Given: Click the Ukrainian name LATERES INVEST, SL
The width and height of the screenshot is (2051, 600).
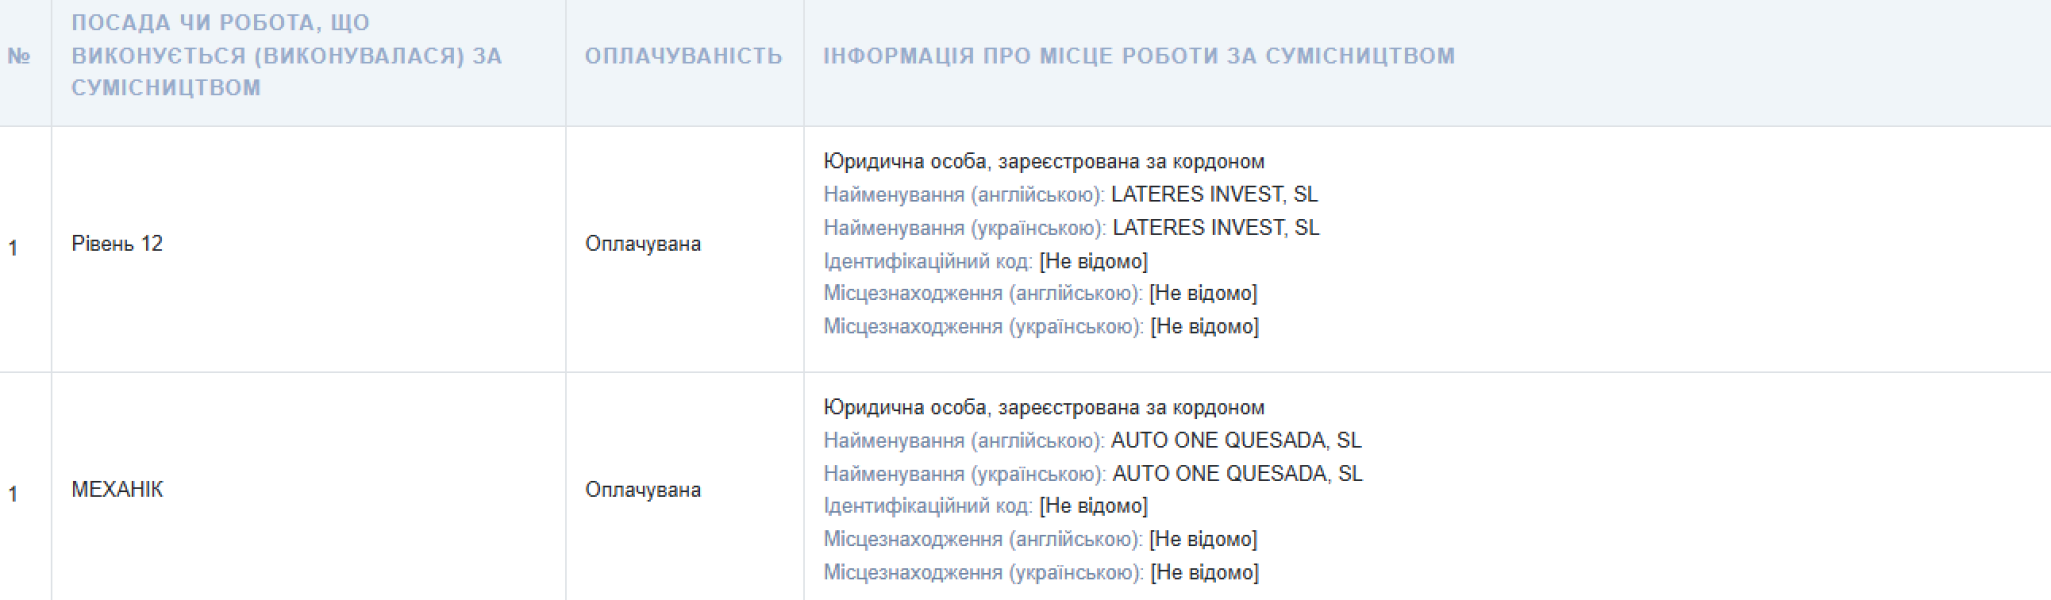Looking at the screenshot, I should click(1215, 228).
